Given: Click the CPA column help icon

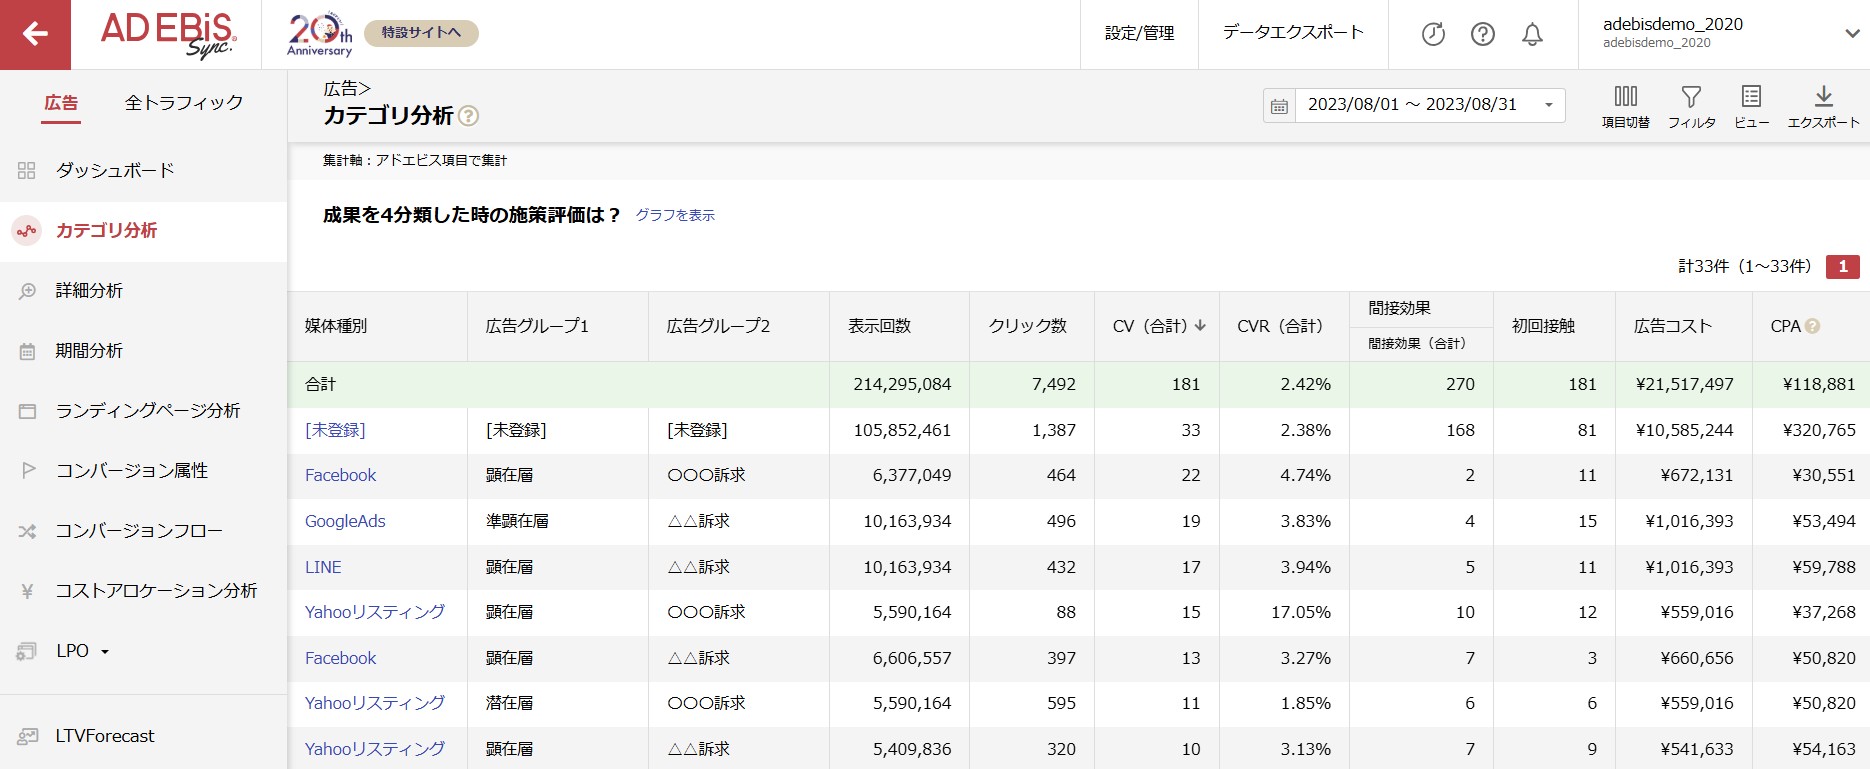Looking at the screenshot, I should coord(1812,326).
